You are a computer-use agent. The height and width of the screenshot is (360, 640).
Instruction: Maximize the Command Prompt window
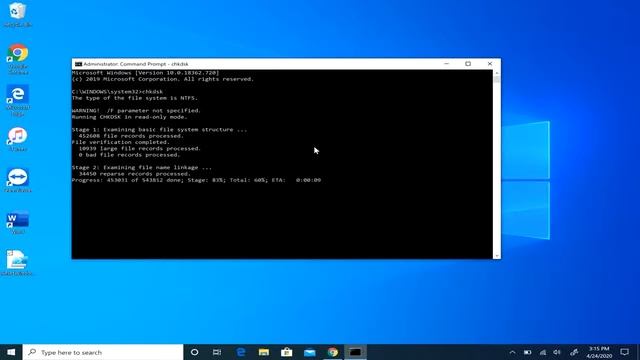[468, 64]
